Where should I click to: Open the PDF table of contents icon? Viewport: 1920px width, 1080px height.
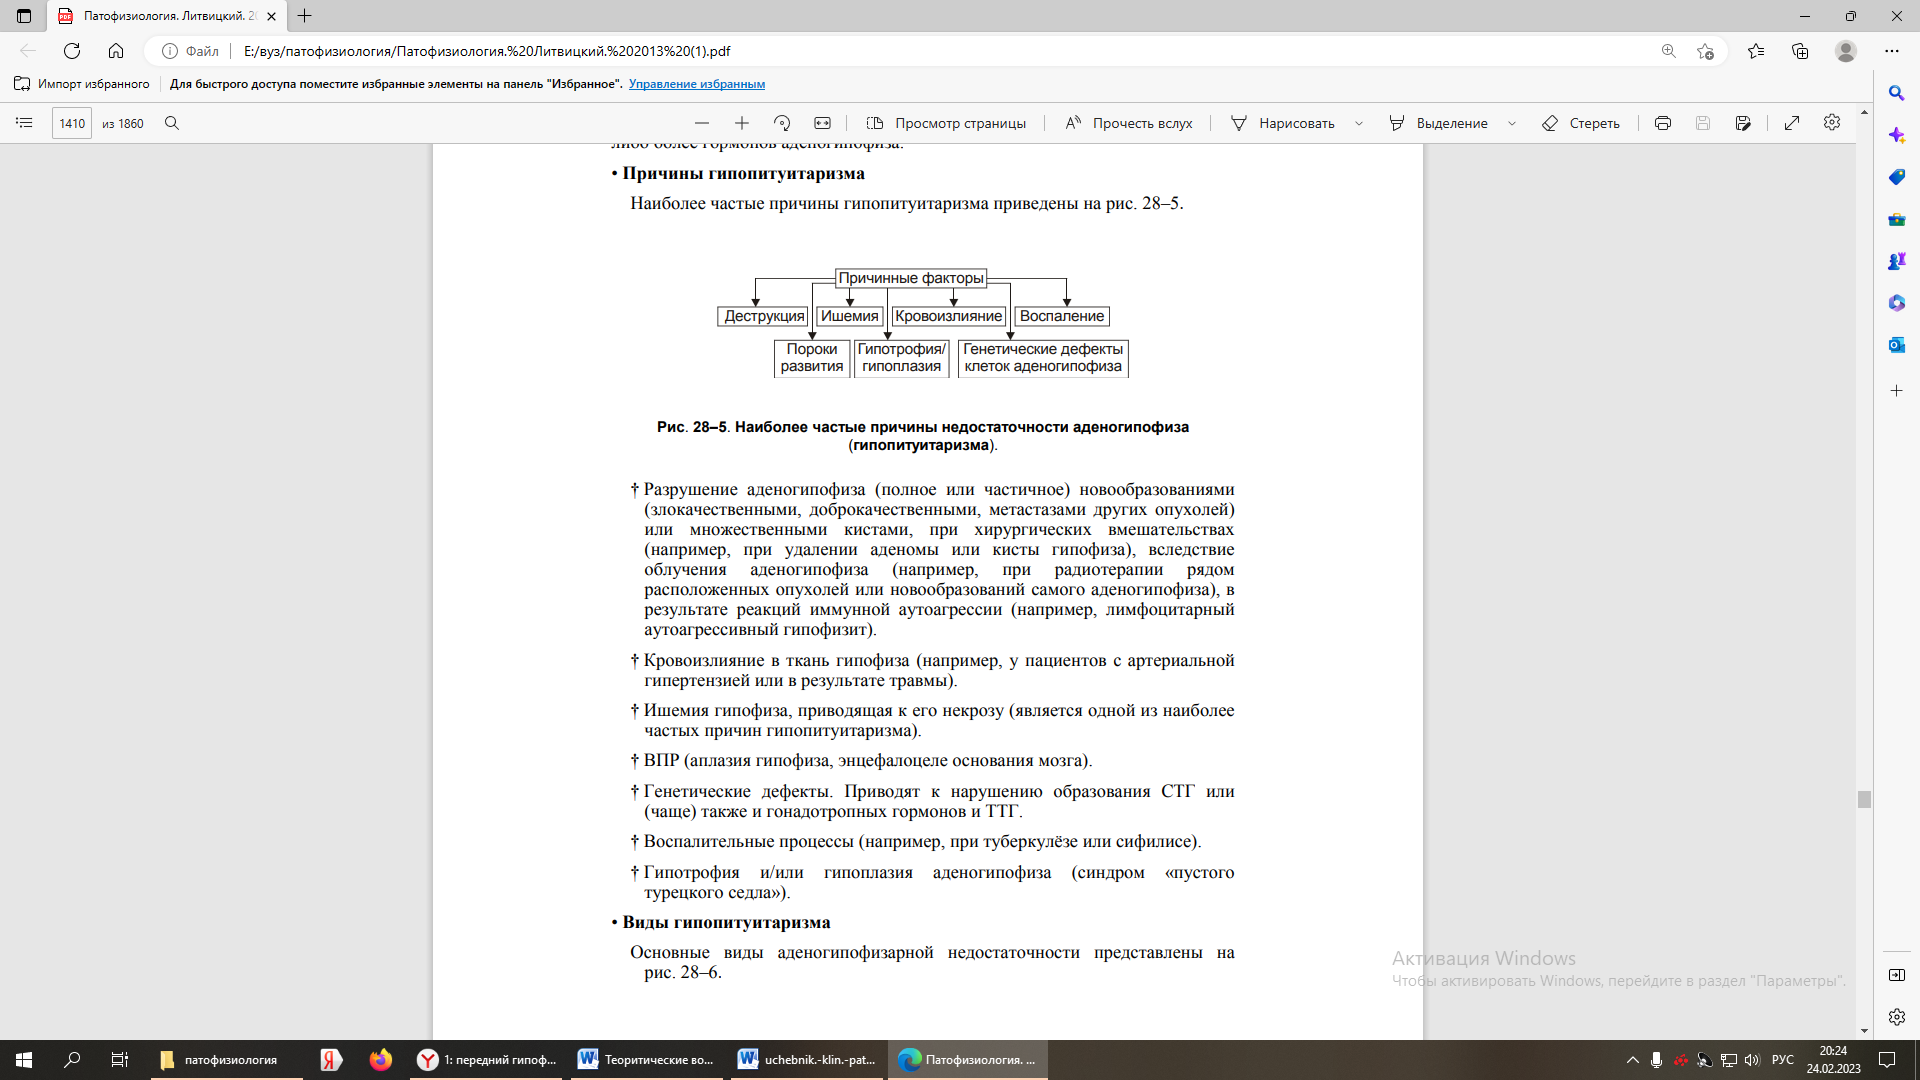pyautogui.click(x=24, y=123)
